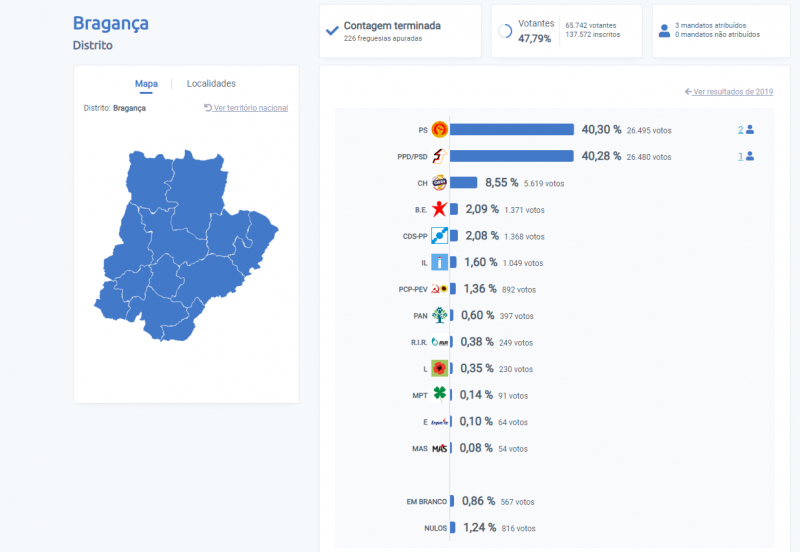Click the CDS-PP party logo
Screen dimensions: 800x552
(439, 236)
